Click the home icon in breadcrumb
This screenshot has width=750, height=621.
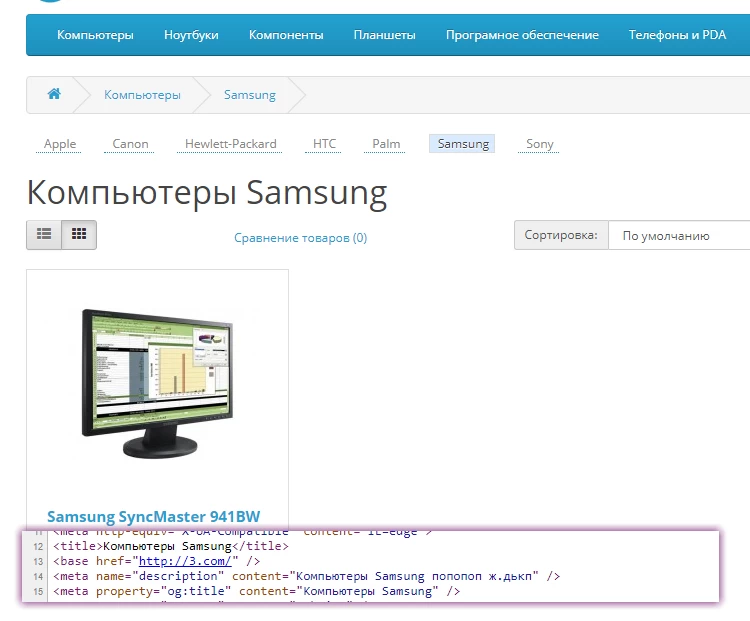pos(54,94)
